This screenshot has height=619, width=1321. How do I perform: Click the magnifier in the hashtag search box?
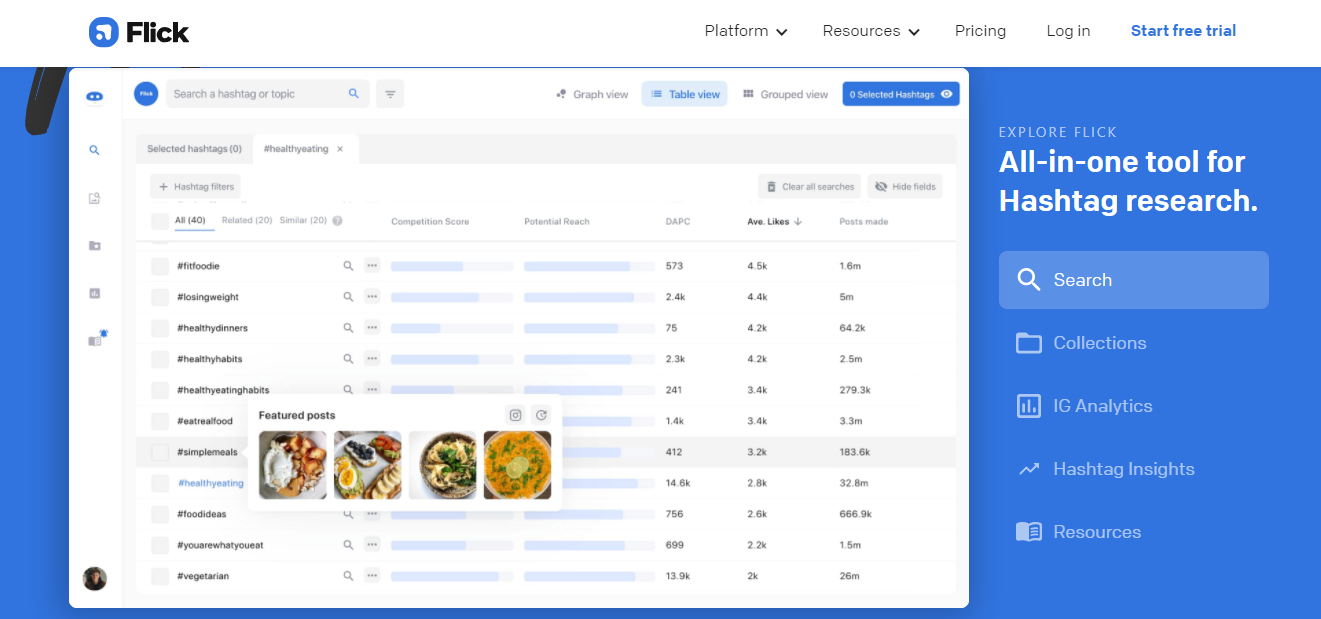point(354,94)
